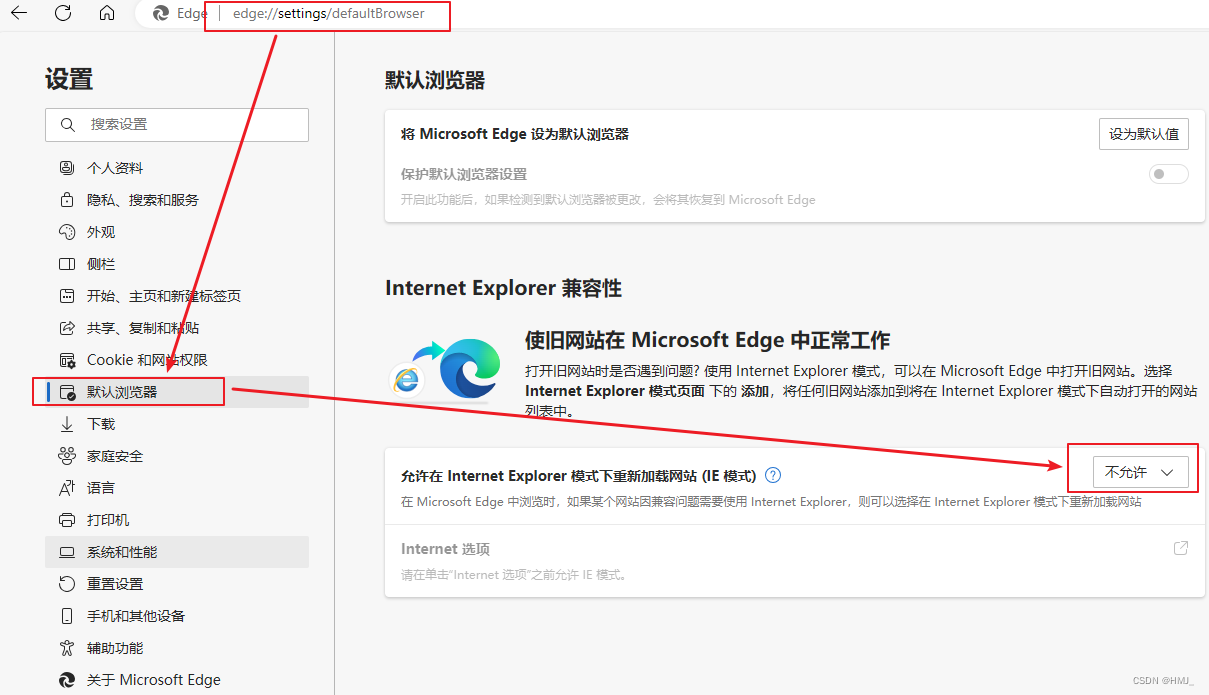Click the Edge logo in the address bar
This screenshot has width=1209, height=695.
(x=160, y=14)
